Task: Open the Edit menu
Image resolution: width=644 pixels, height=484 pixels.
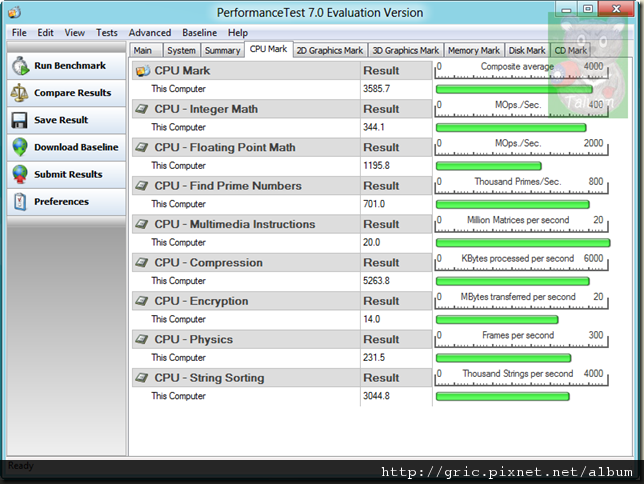Action: click(45, 33)
